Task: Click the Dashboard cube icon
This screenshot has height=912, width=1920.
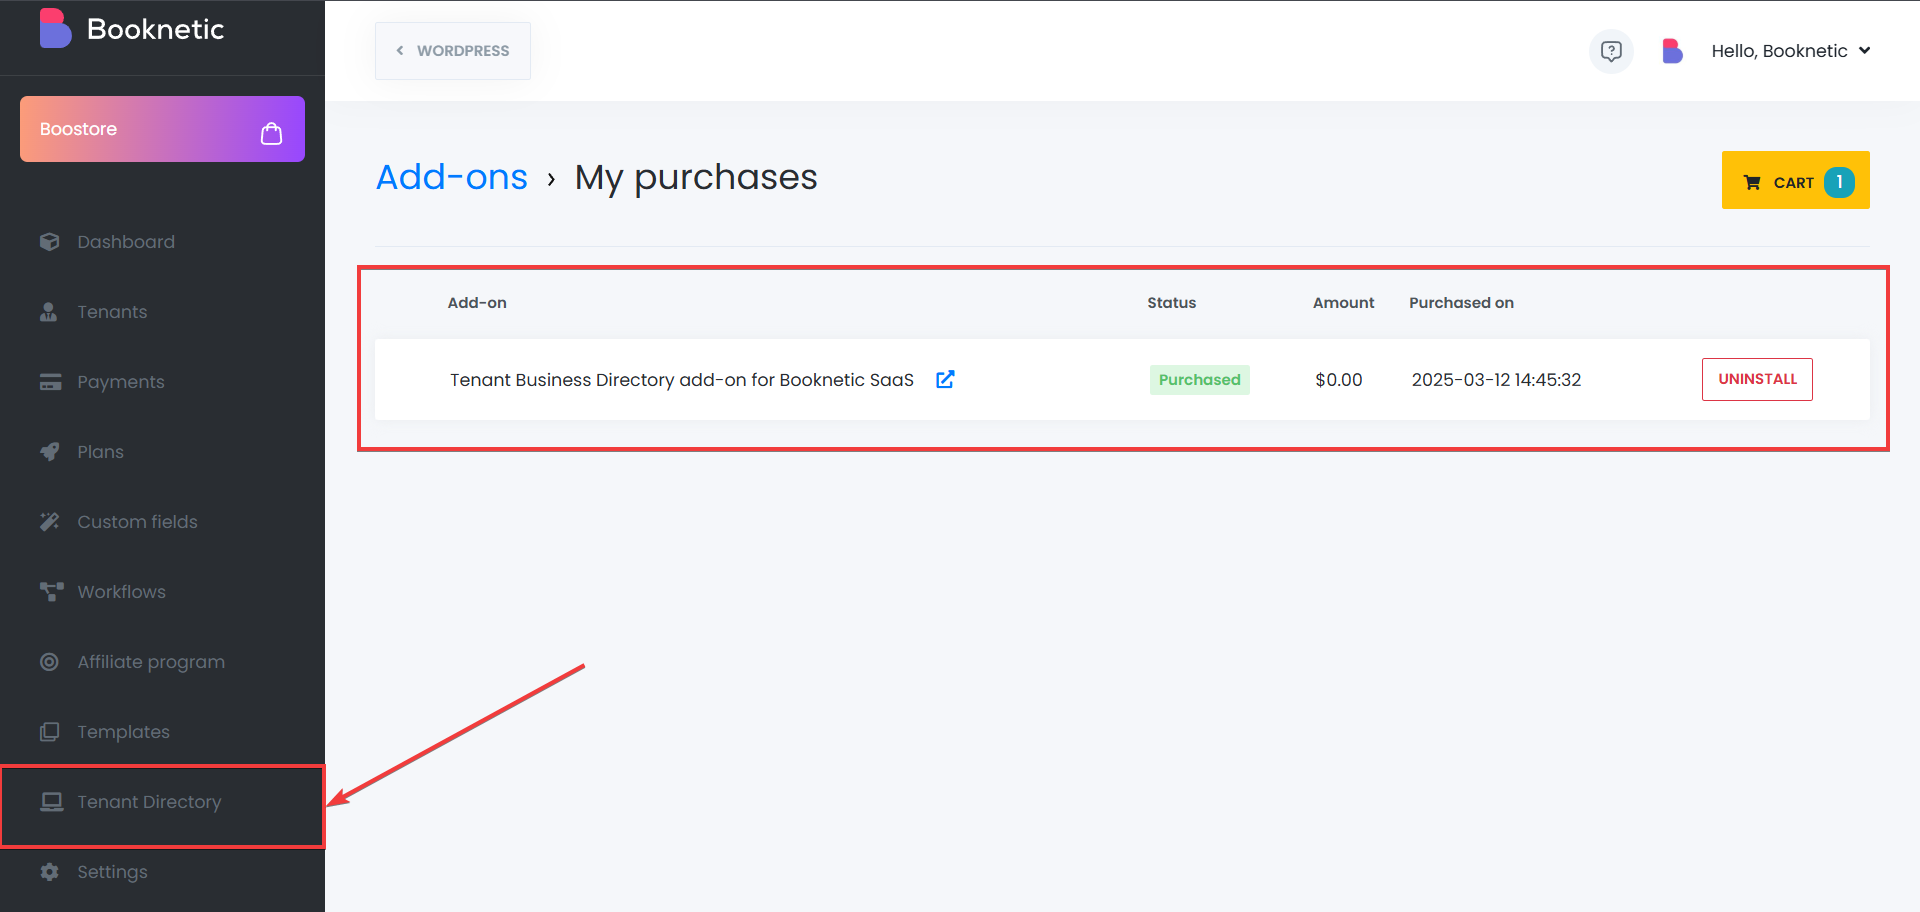Action: point(50,242)
